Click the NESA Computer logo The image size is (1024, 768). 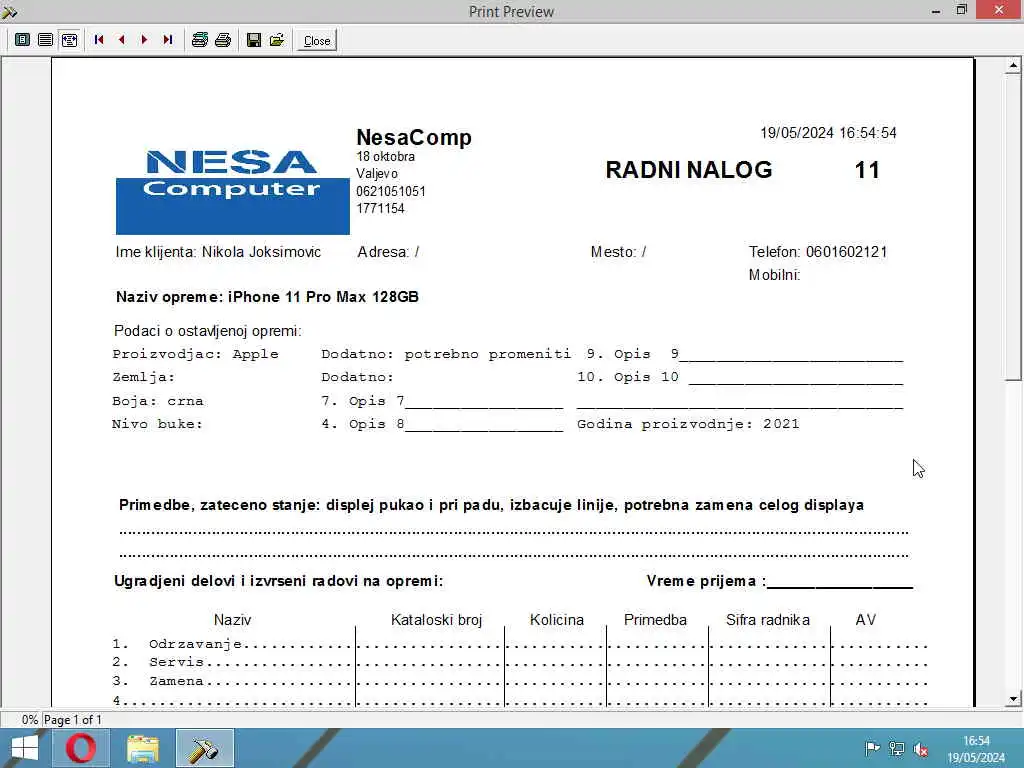click(x=232, y=191)
